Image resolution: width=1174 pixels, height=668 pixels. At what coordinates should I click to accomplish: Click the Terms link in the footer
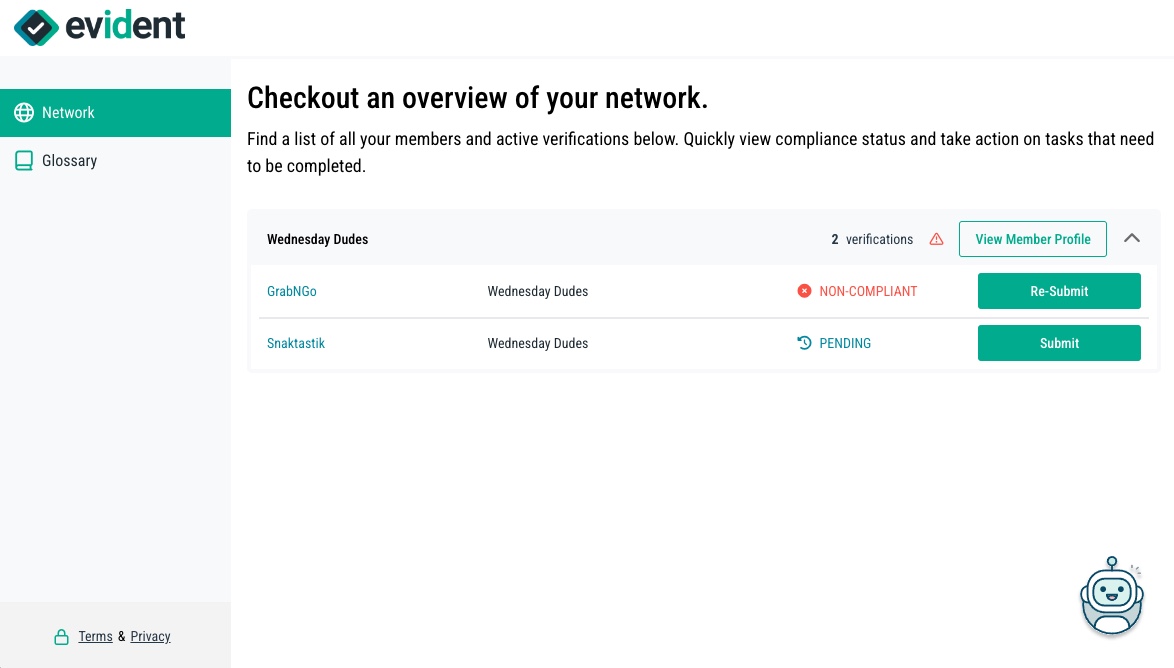click(95, 636)
